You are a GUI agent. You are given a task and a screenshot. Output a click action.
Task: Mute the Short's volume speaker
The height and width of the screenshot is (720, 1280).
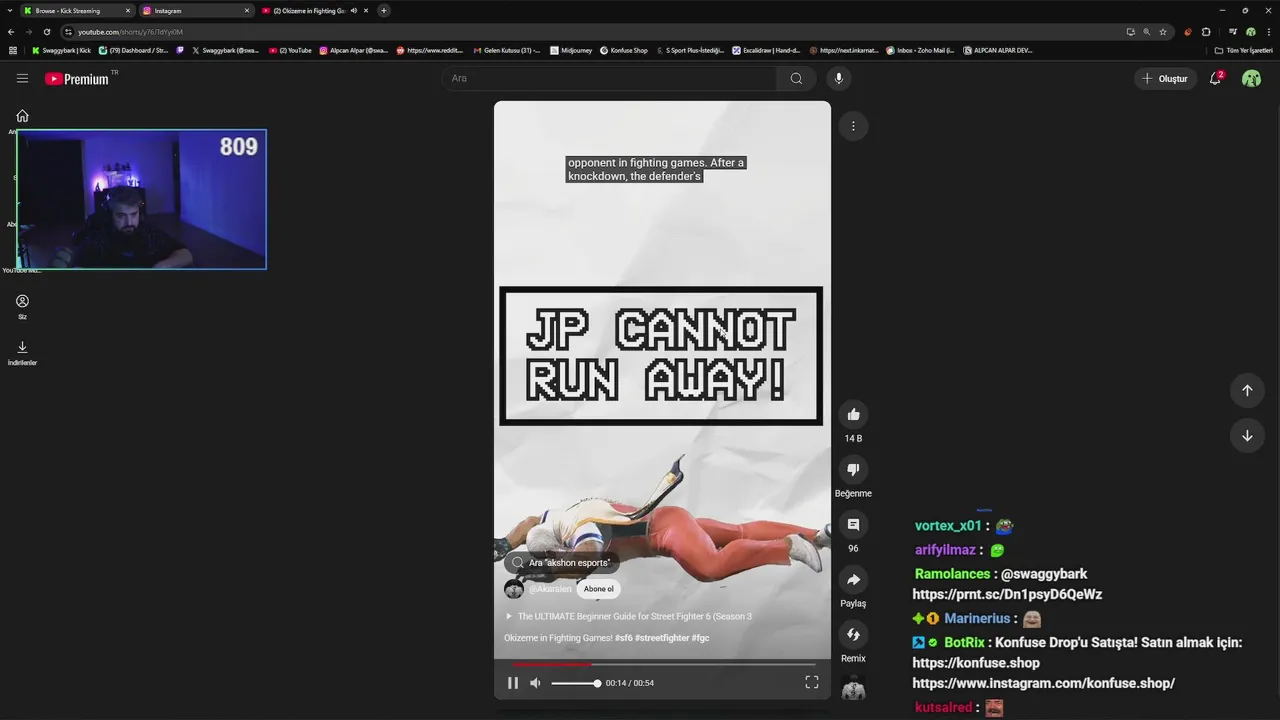536,683
